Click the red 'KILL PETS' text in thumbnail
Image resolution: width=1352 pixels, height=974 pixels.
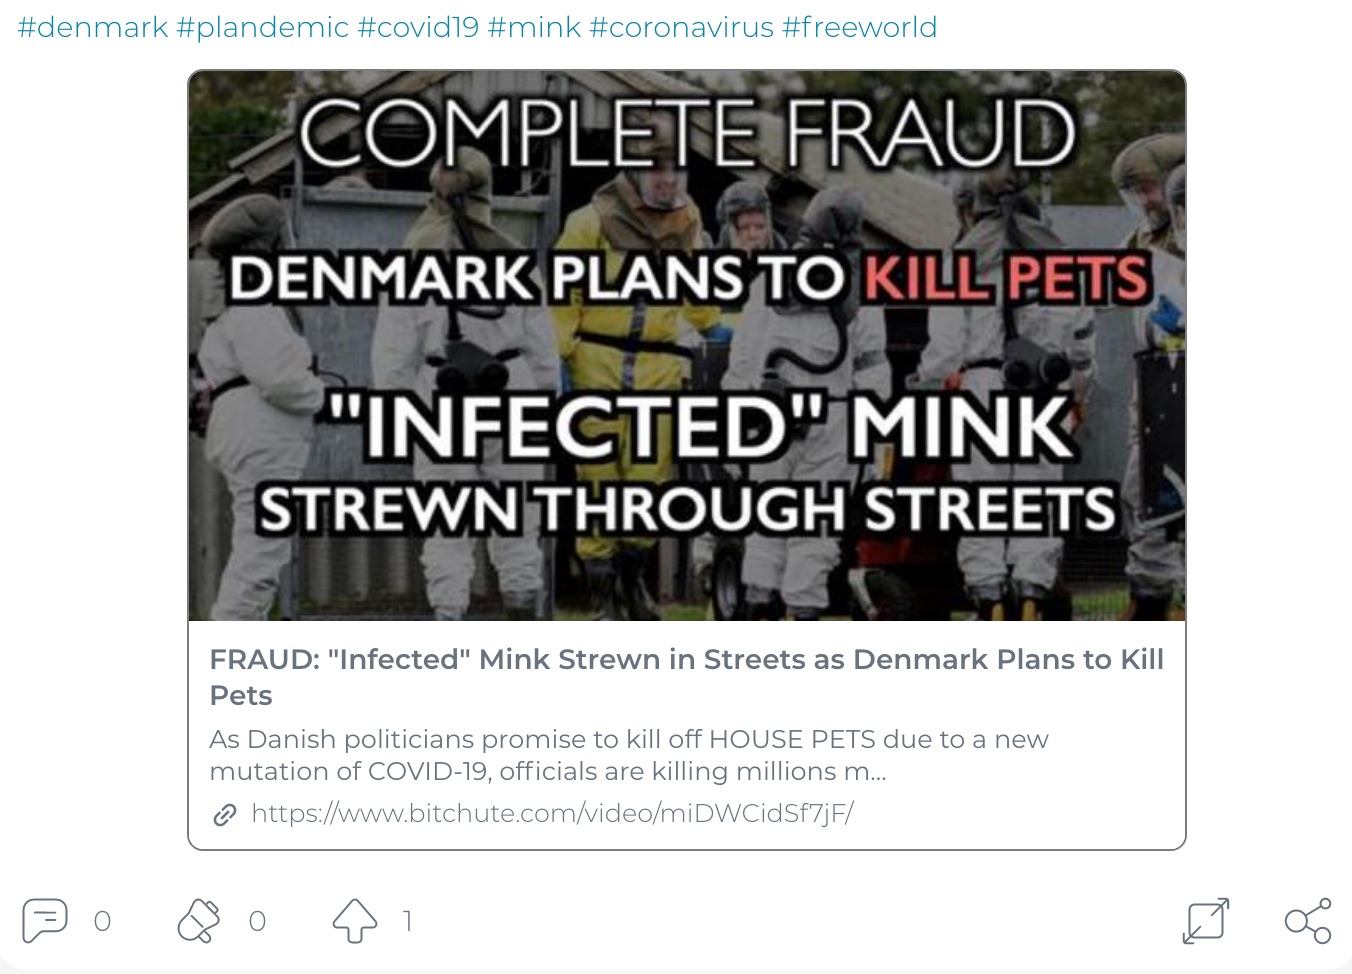point(1005,278)
